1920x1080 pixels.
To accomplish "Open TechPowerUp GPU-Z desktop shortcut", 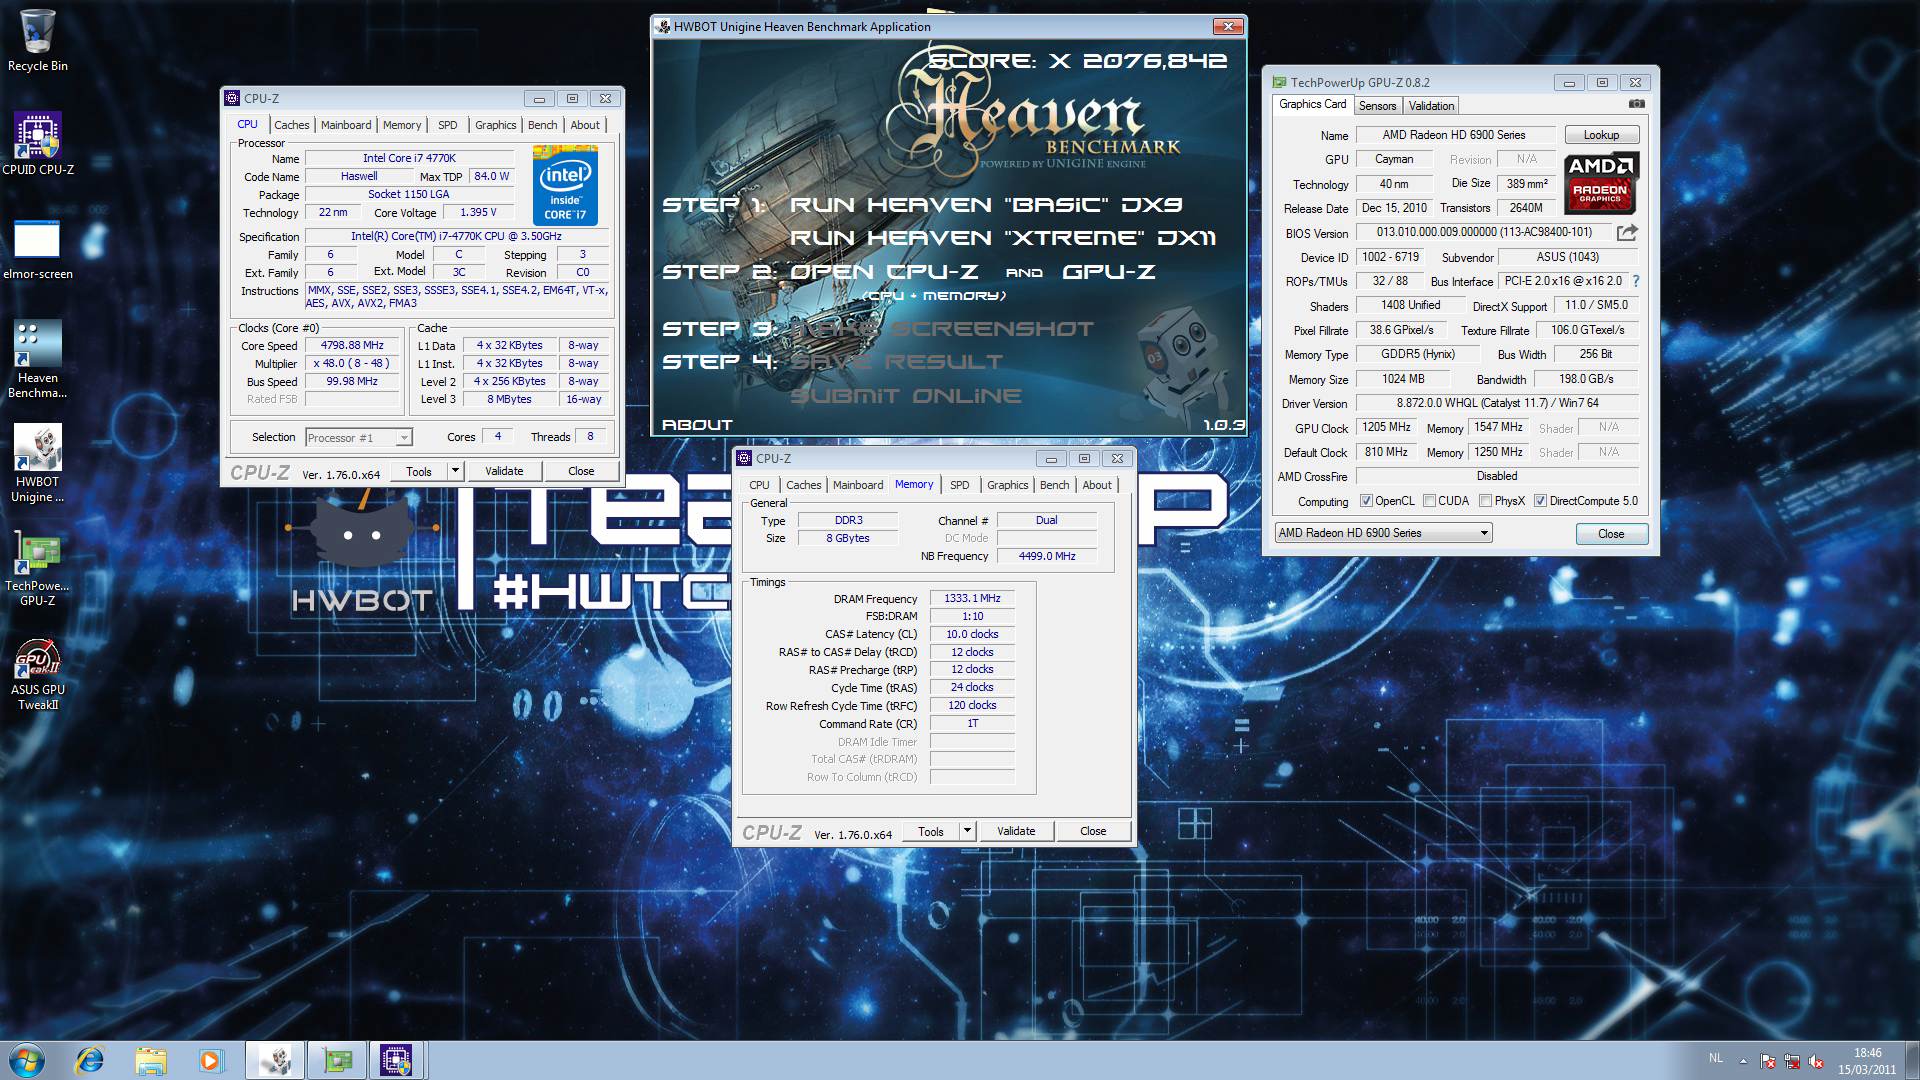I will pyautogui.click(x=38, y=568).
